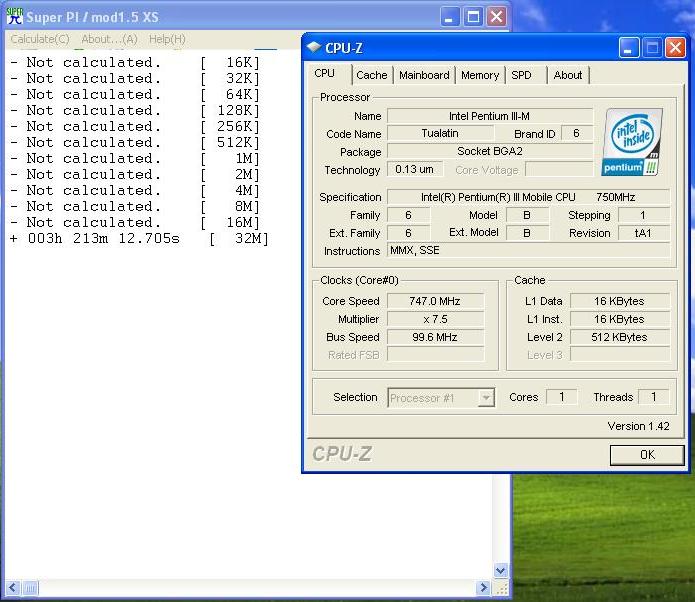Viewport: 695px width, 602px height.
Task: Click the Level 2 cache value 512 KBytes
Action: pos(619,337)
